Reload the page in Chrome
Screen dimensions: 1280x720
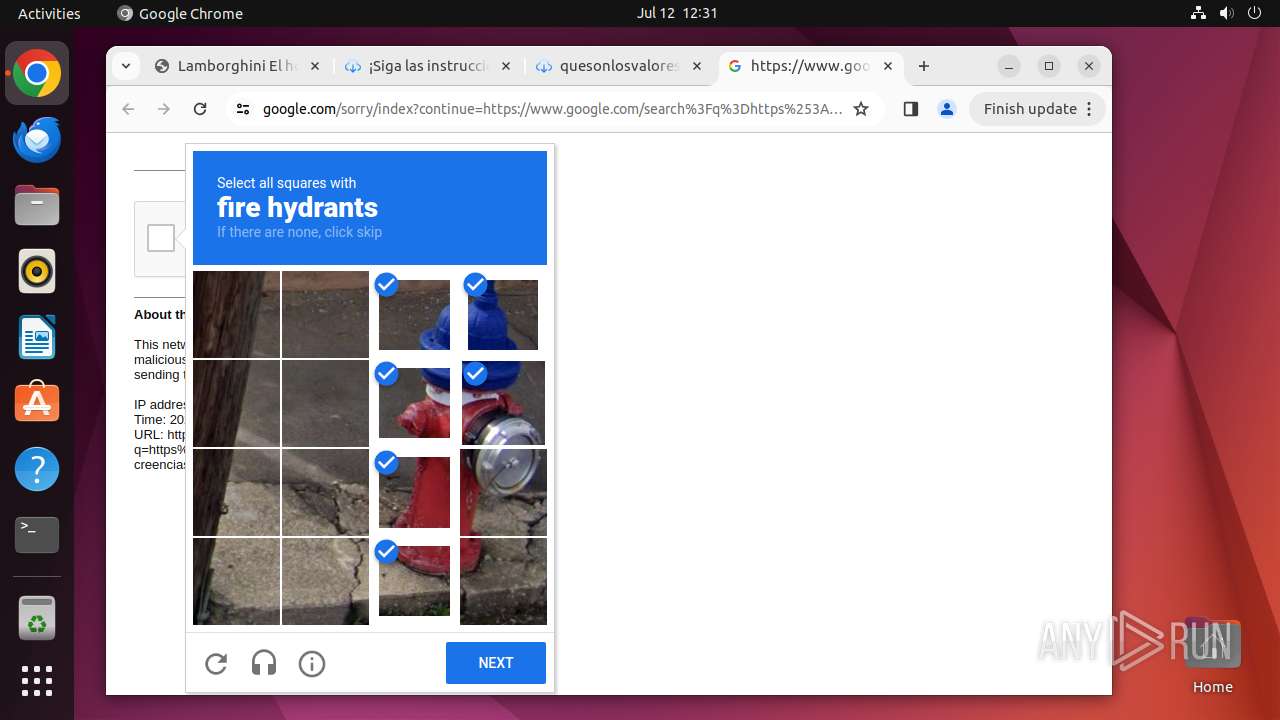tap(200, 109)
